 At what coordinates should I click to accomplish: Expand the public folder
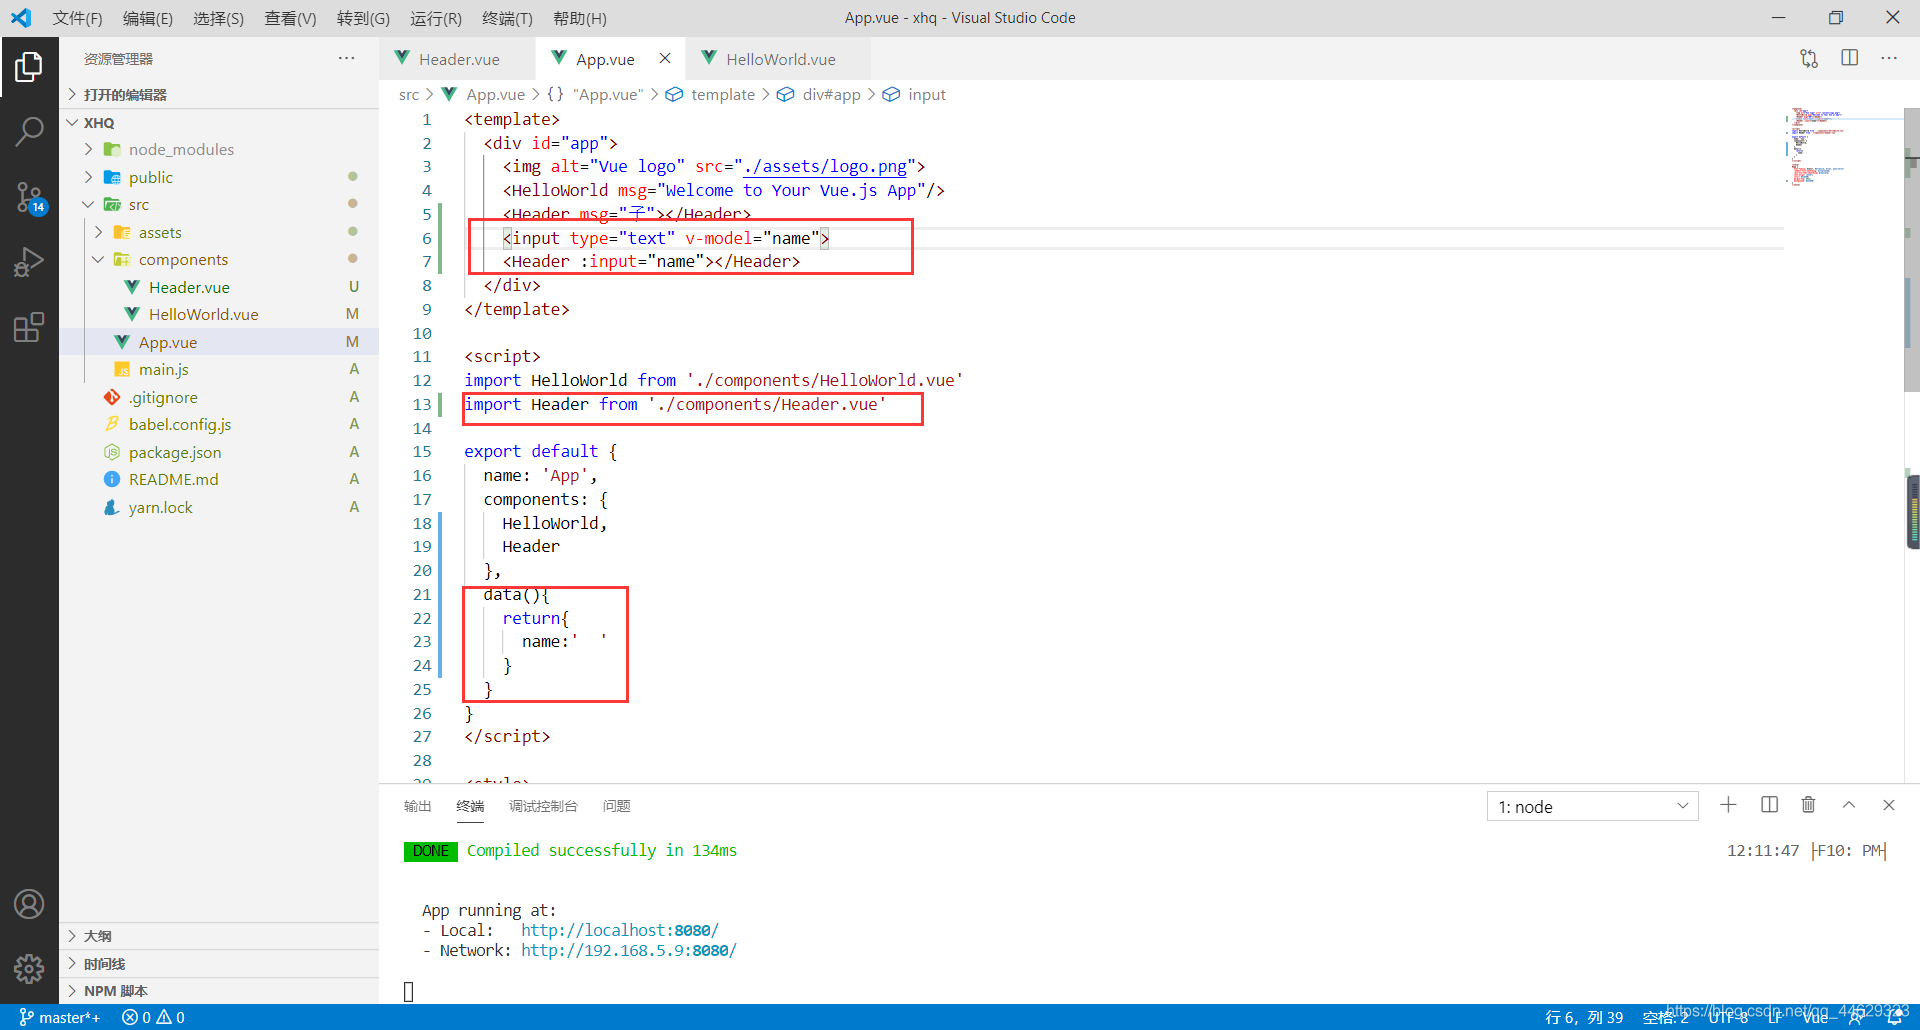(x=218, y=177)
